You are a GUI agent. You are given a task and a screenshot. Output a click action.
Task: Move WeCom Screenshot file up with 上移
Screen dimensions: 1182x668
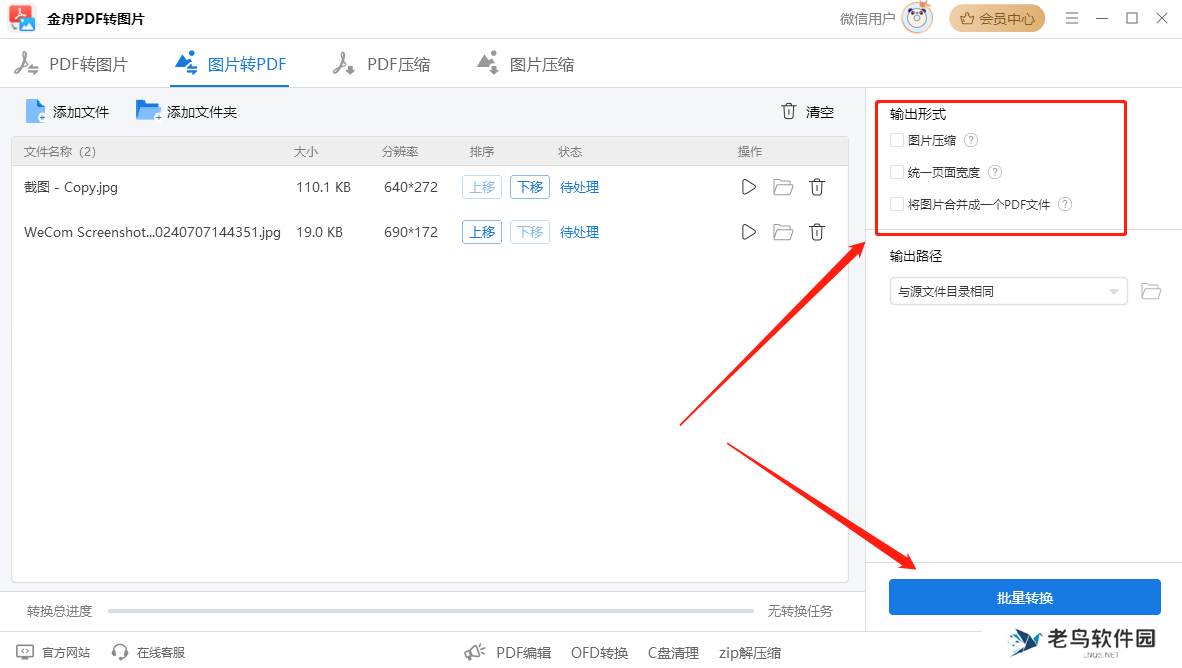point(481,232)
